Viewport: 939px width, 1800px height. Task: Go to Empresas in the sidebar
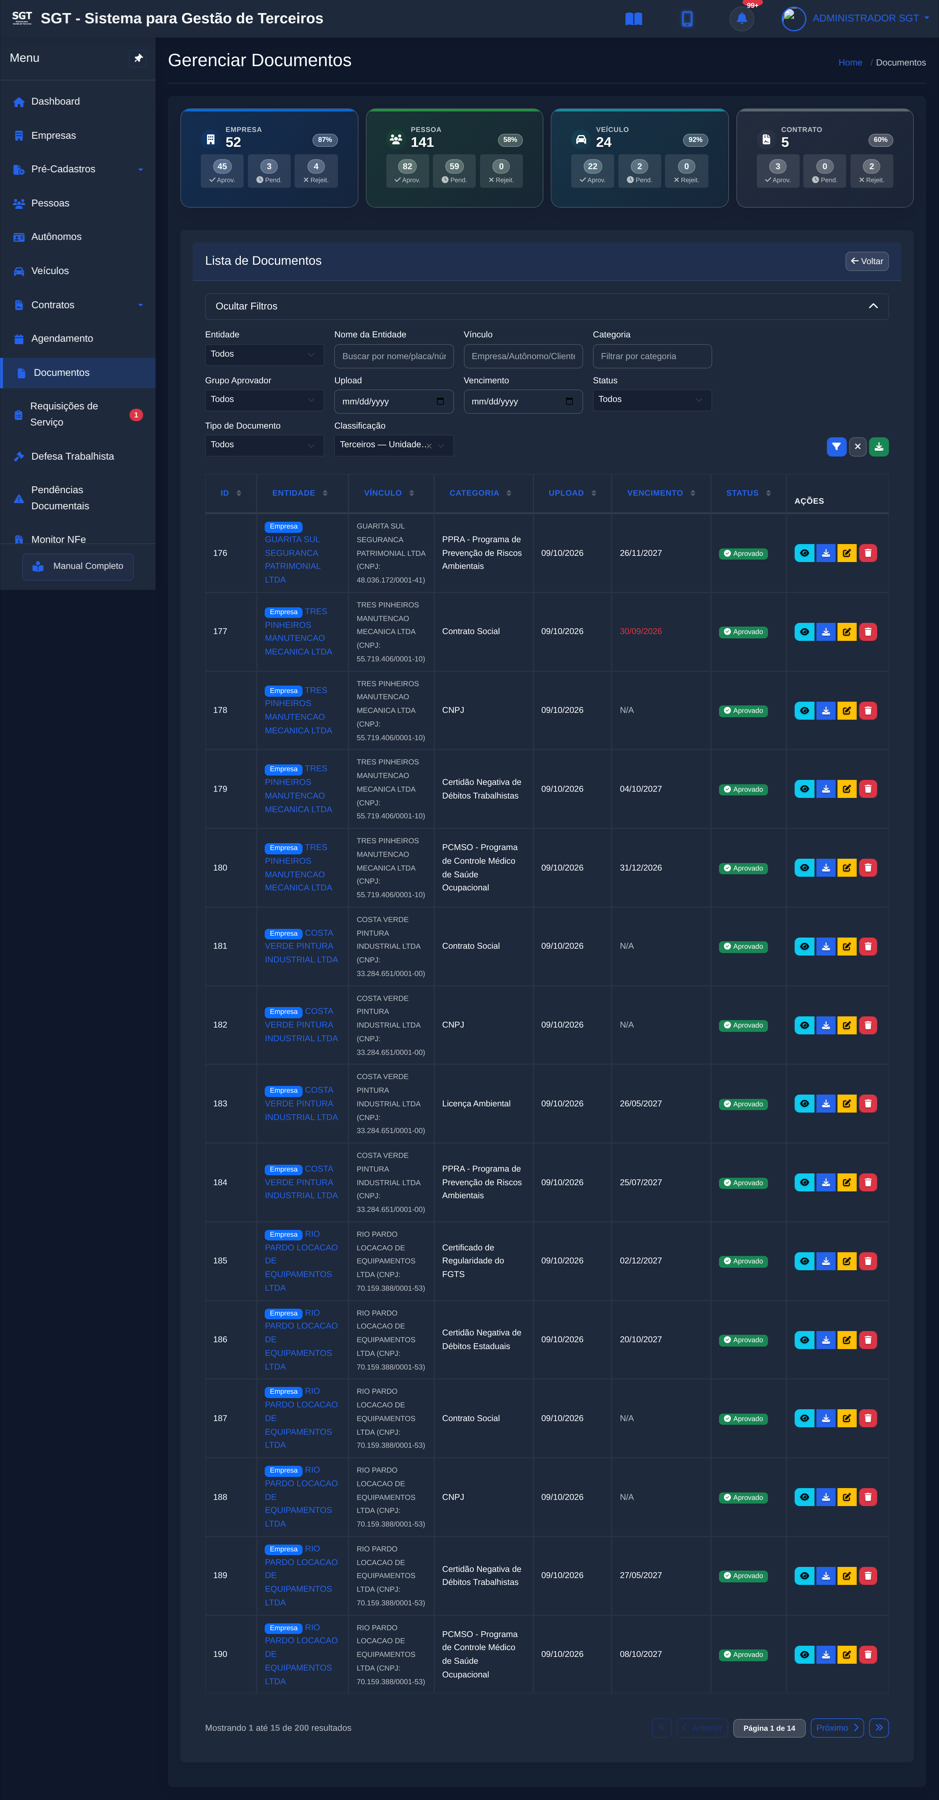pyautogui.click(x=78, y=136)
